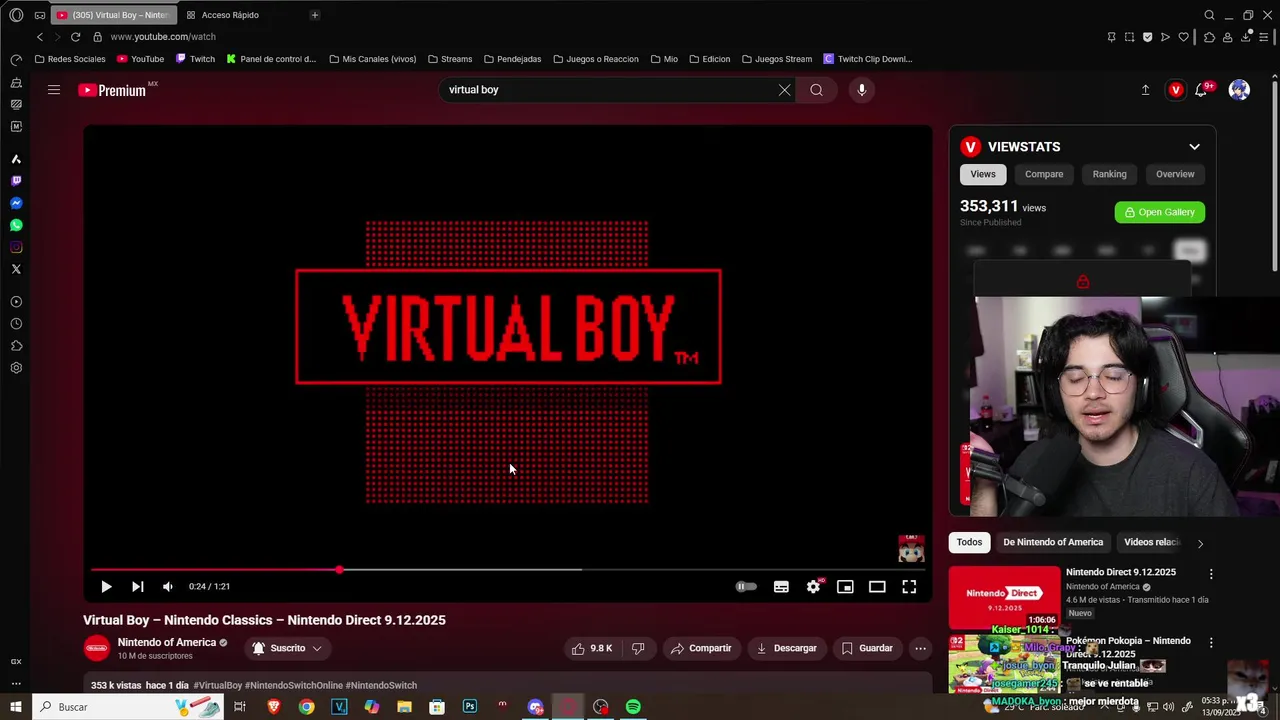Seek on the video progress bar
Screen dimensions: 1280x720
[507, 570]
